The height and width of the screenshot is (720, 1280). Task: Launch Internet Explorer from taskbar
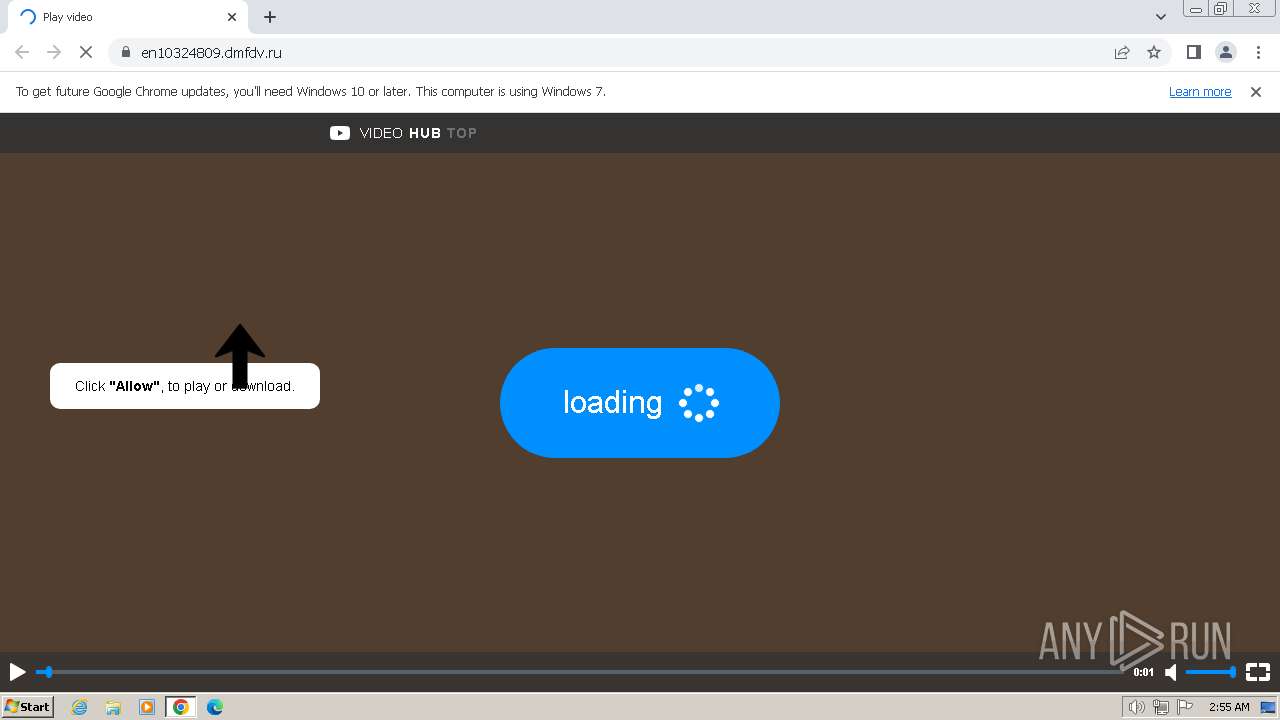80,707
